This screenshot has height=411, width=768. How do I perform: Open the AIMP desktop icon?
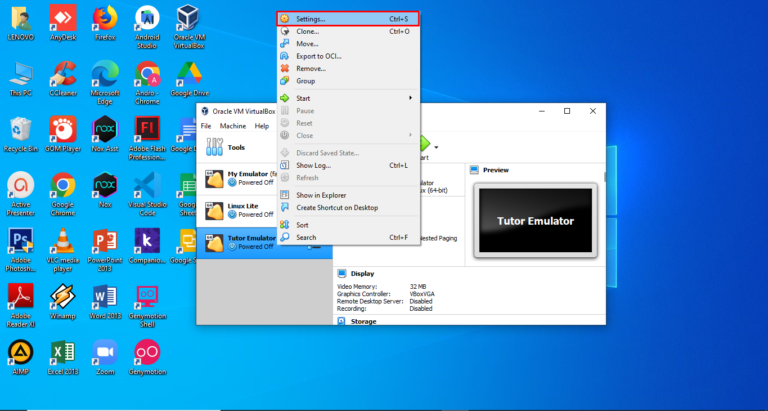[x=21, y=358]
